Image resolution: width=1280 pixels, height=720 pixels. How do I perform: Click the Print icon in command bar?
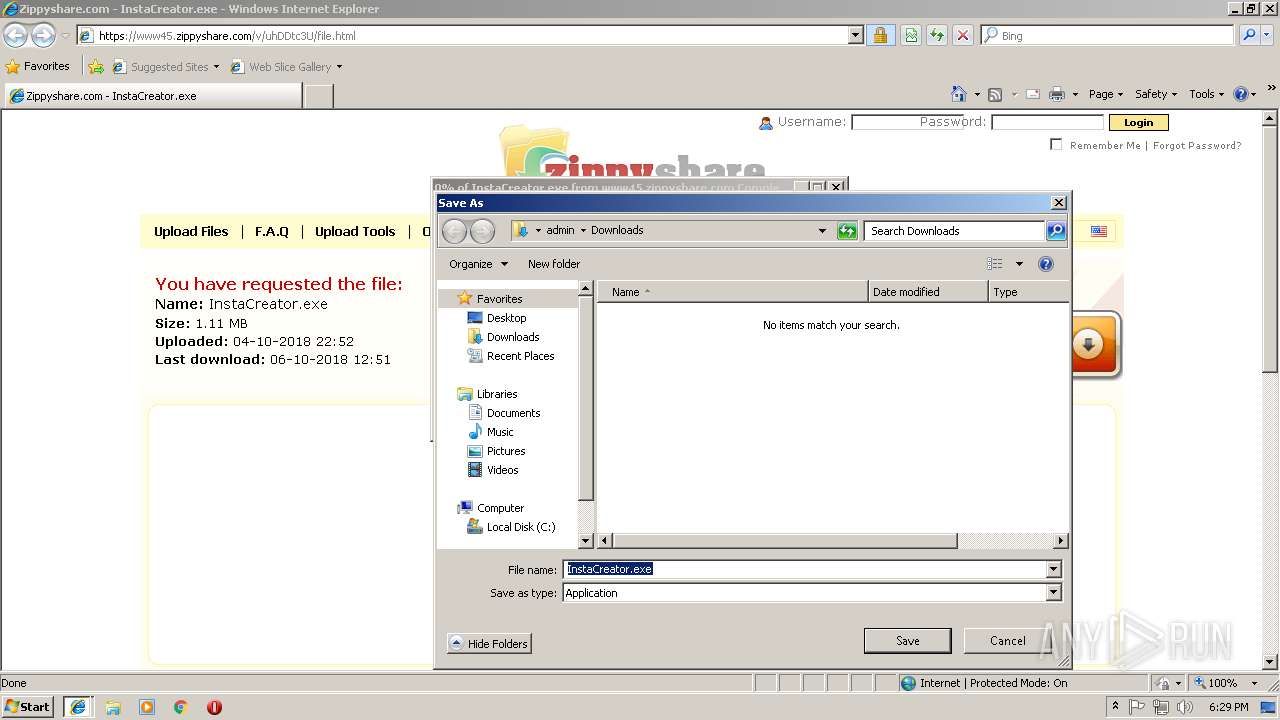tap(1057, 94)
